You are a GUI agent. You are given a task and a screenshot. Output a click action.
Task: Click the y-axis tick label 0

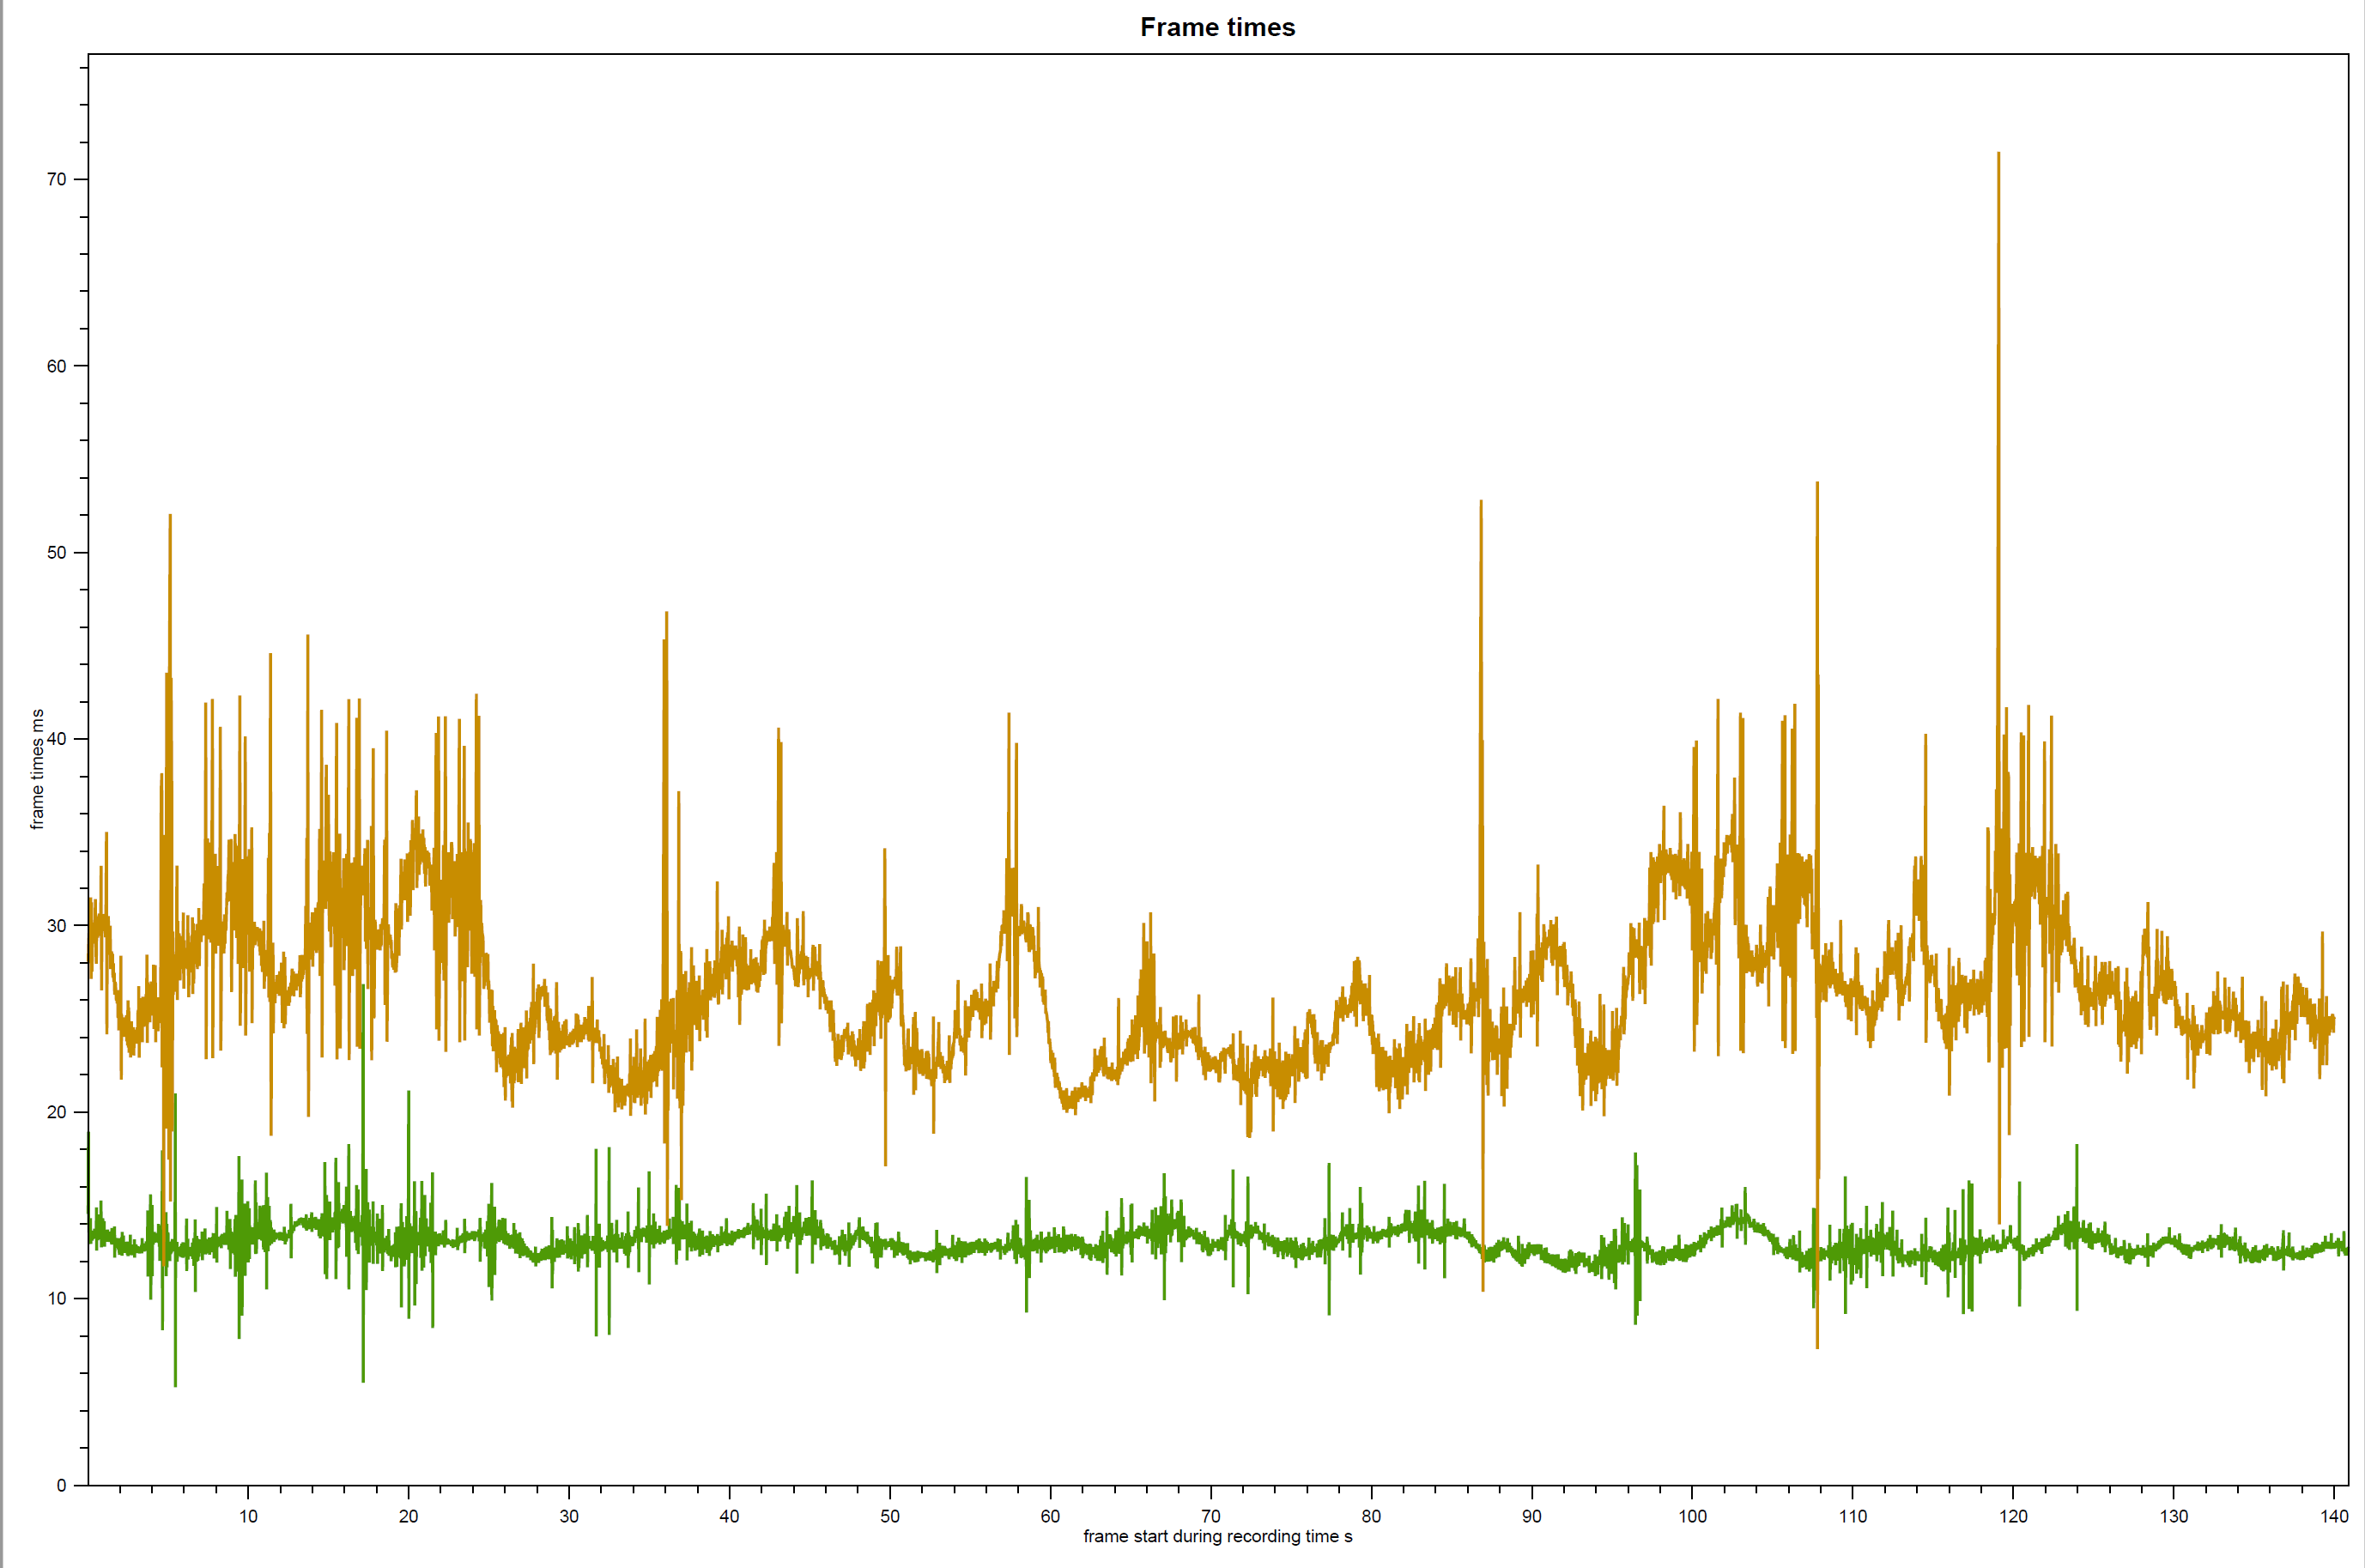tap(61, 1485)
